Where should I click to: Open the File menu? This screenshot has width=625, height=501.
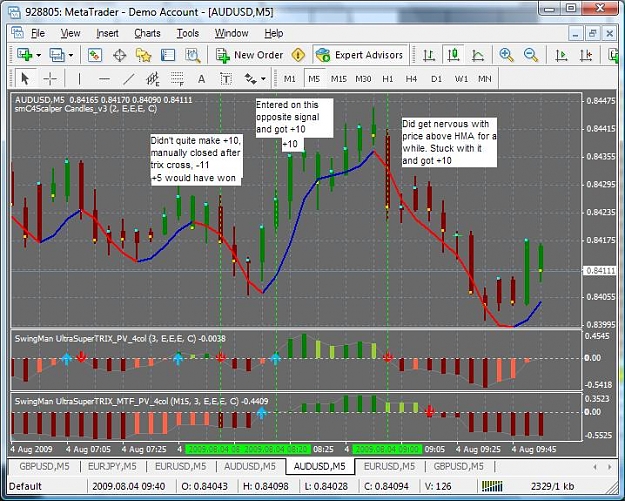(38, 33)
